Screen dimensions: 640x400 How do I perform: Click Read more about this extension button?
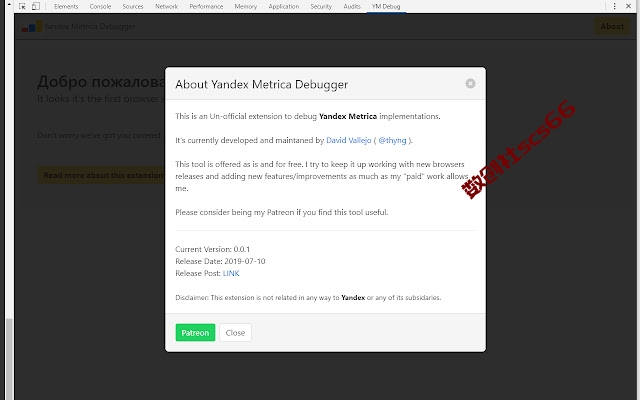pyautogui.click(x=102, y=175)
